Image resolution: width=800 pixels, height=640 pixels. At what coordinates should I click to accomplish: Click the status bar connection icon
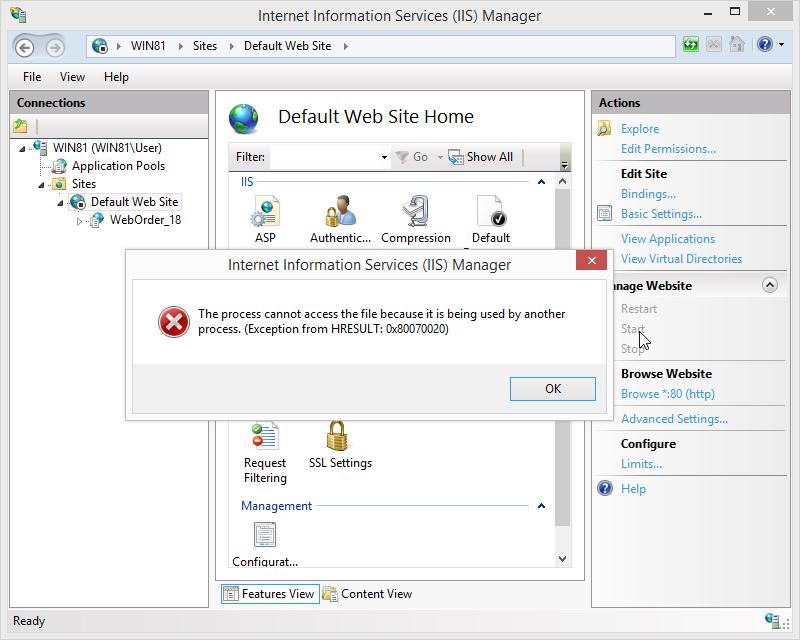[x=772, y=621]
